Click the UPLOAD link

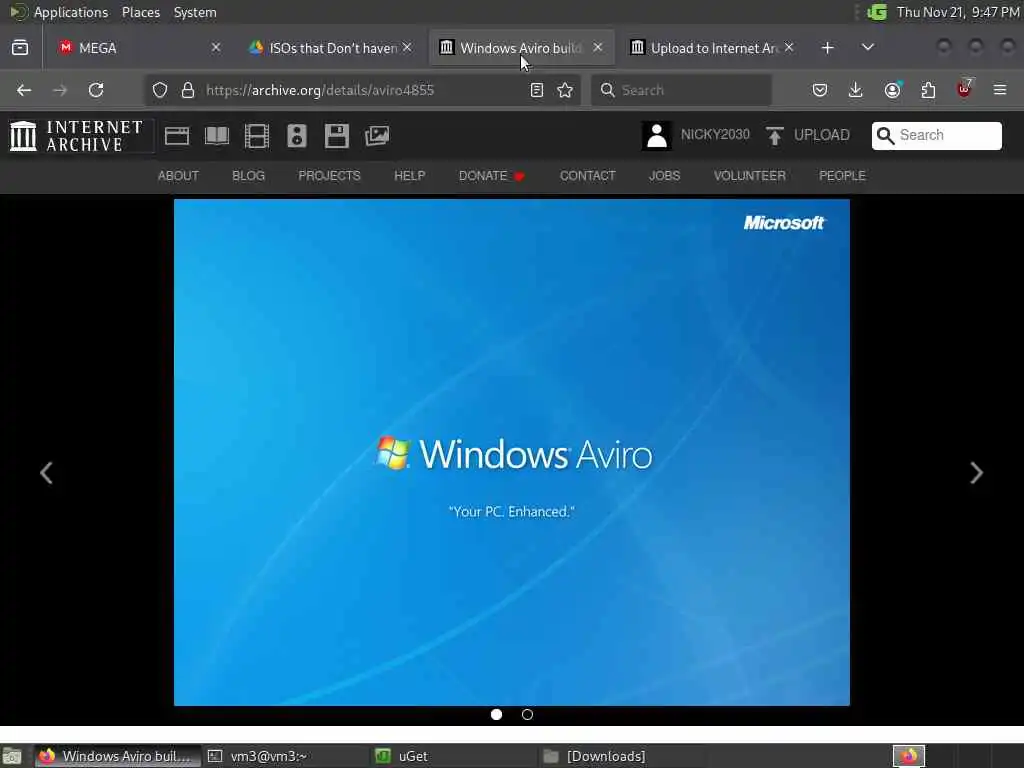click(822, 135)
